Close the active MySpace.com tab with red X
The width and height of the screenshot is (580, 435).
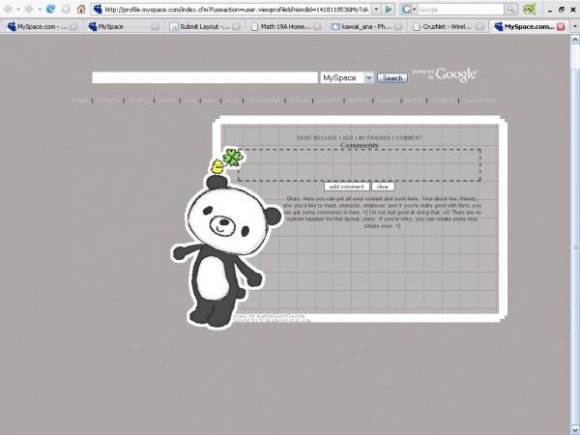pyautogui.click(x=561, y=26)
